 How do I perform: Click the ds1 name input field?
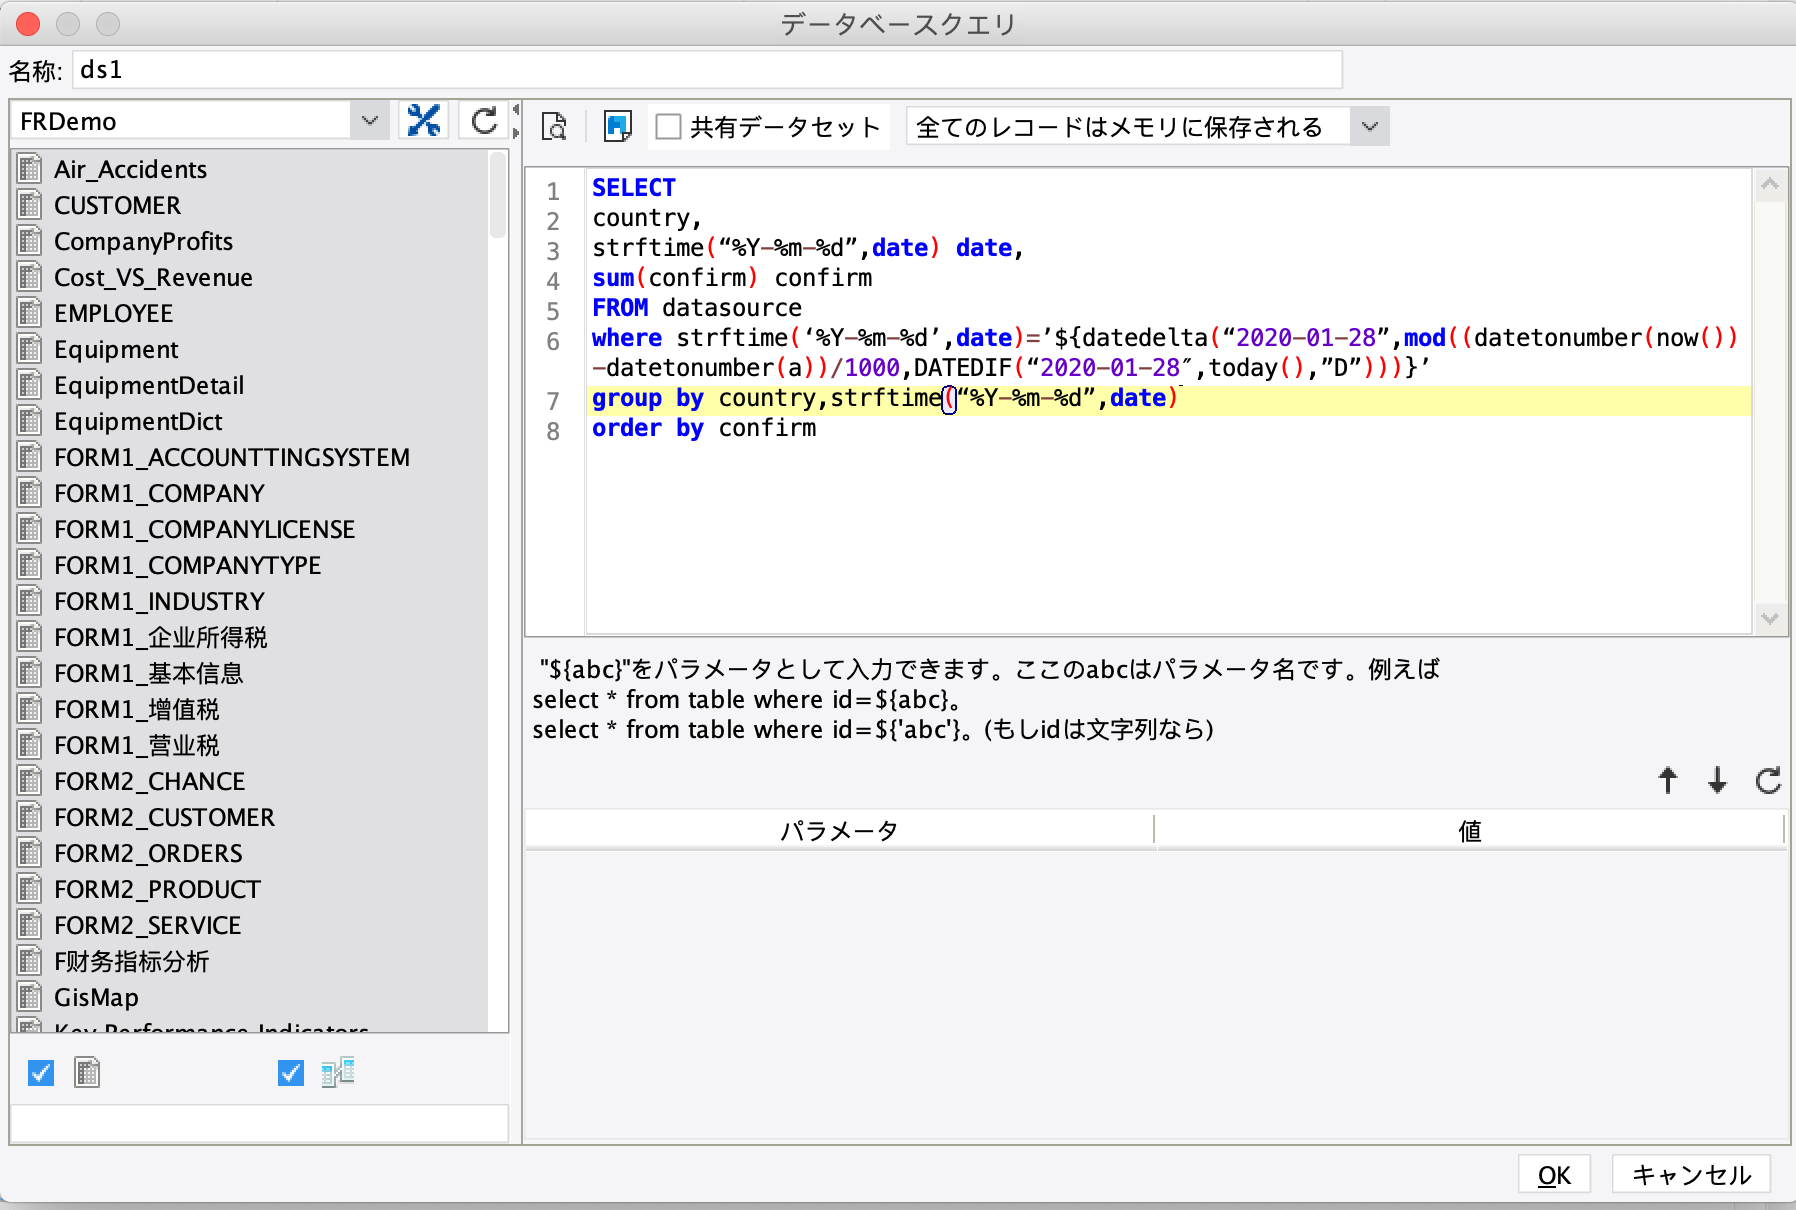707,70
